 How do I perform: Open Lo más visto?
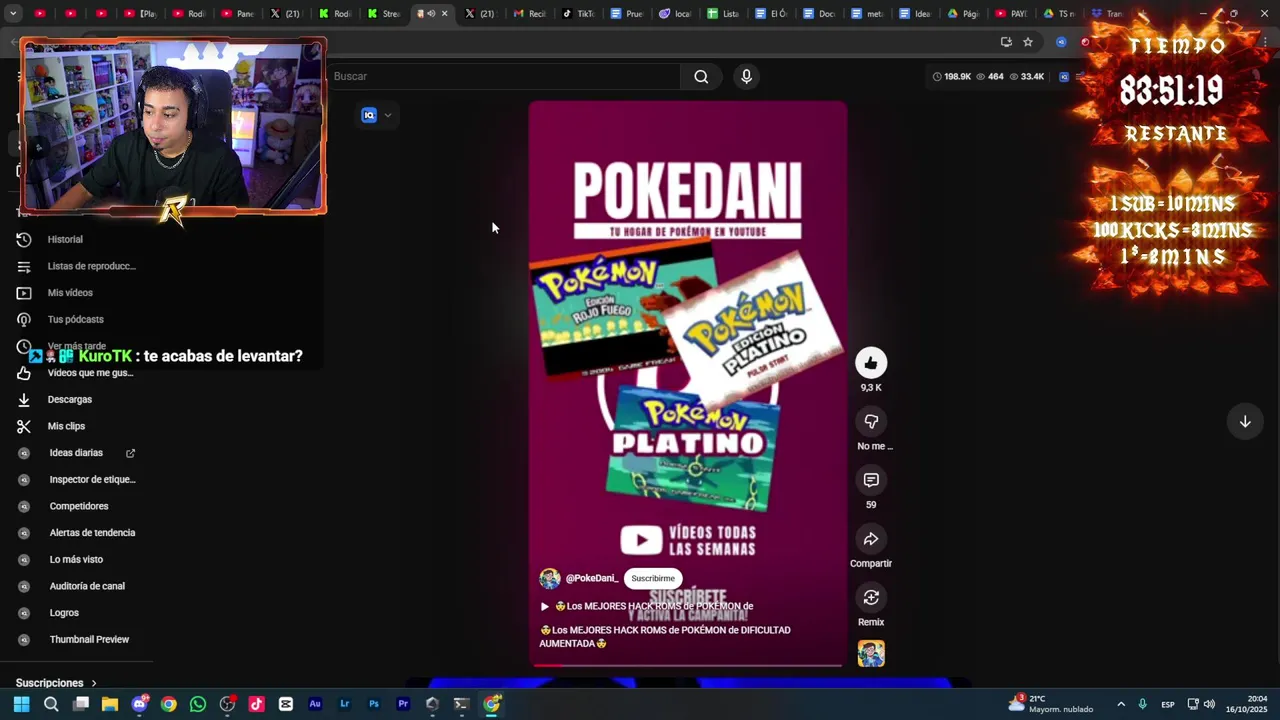click(x=78, y=559)
